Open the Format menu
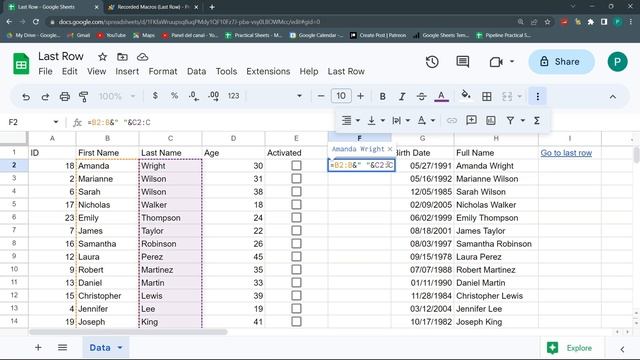The height and width of the screenshot is (360, 640). point(163,71)
